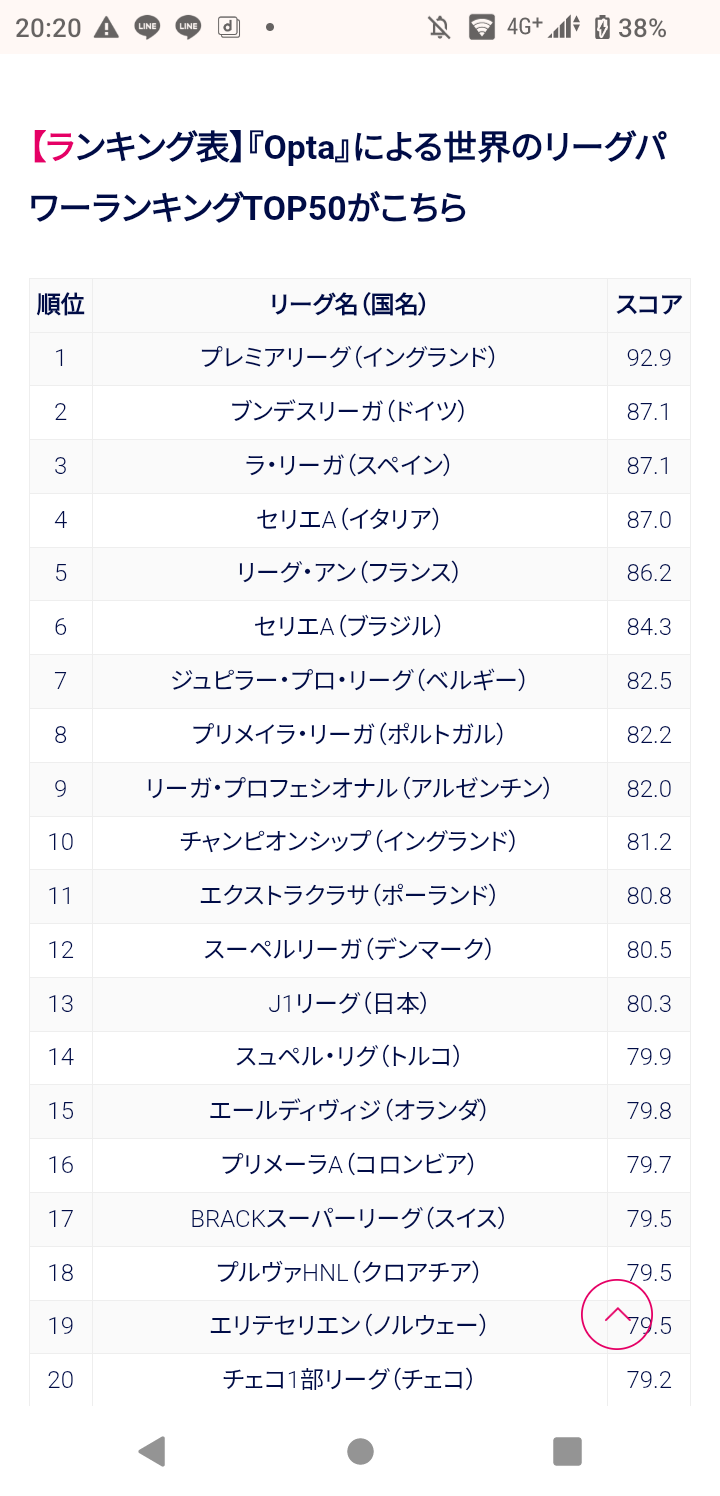The width and height of the screenshot is (720, 1496).
Task: Open the warning triangle notification icon
Action: (107, 27)
